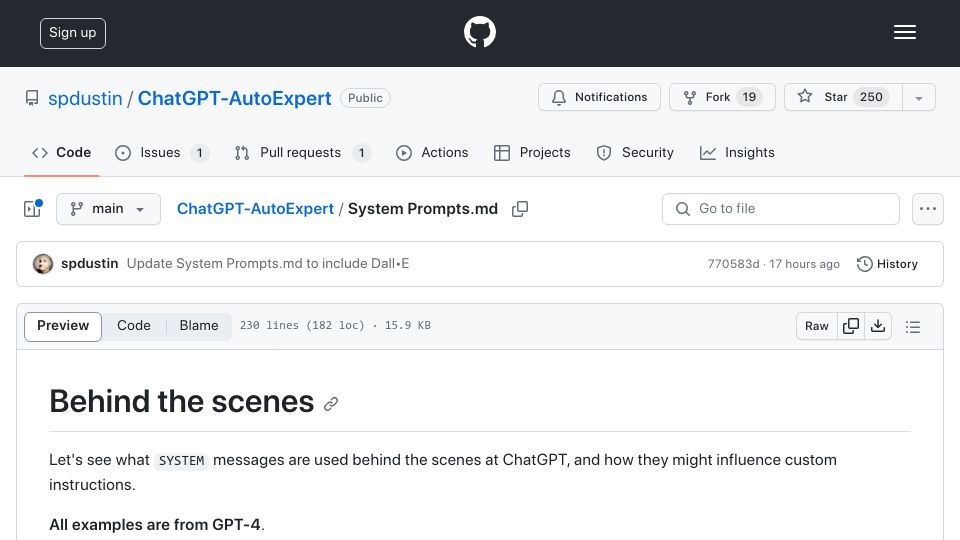Download the raw file icon

click(x=878, y=326)
